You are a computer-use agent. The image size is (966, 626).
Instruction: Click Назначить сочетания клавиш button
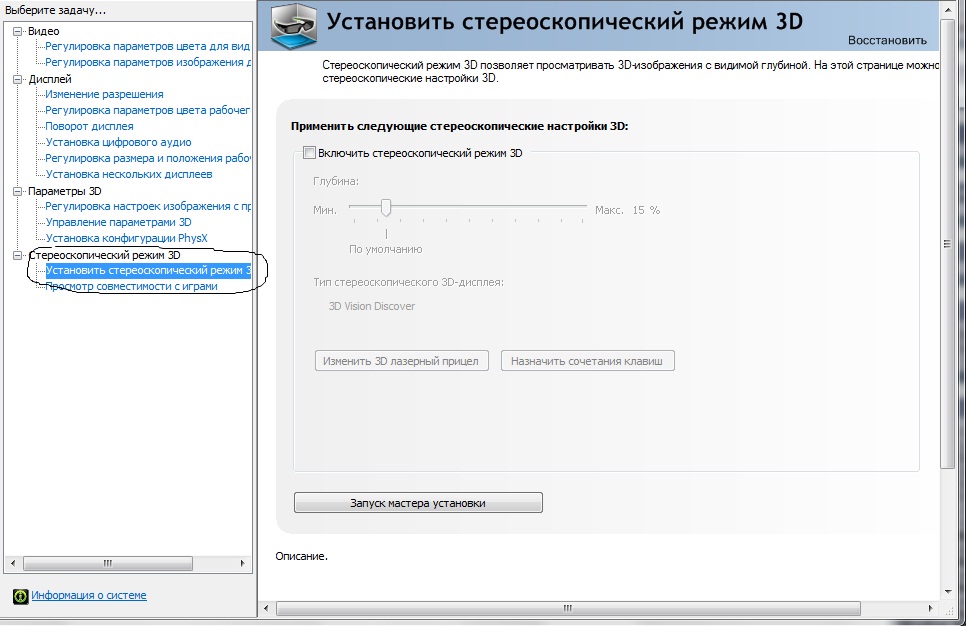point(588,361)
